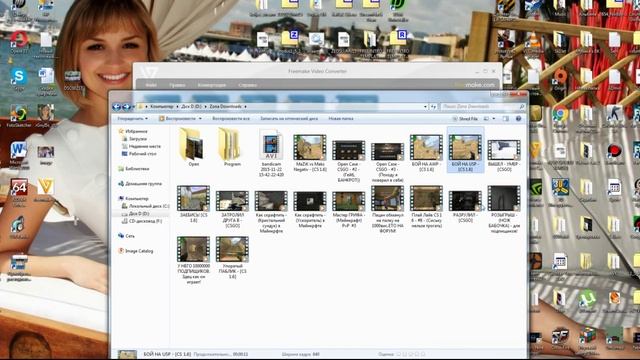Click Новая папка button
Viewport: 640px width, 360px height.
coord(341,119)
